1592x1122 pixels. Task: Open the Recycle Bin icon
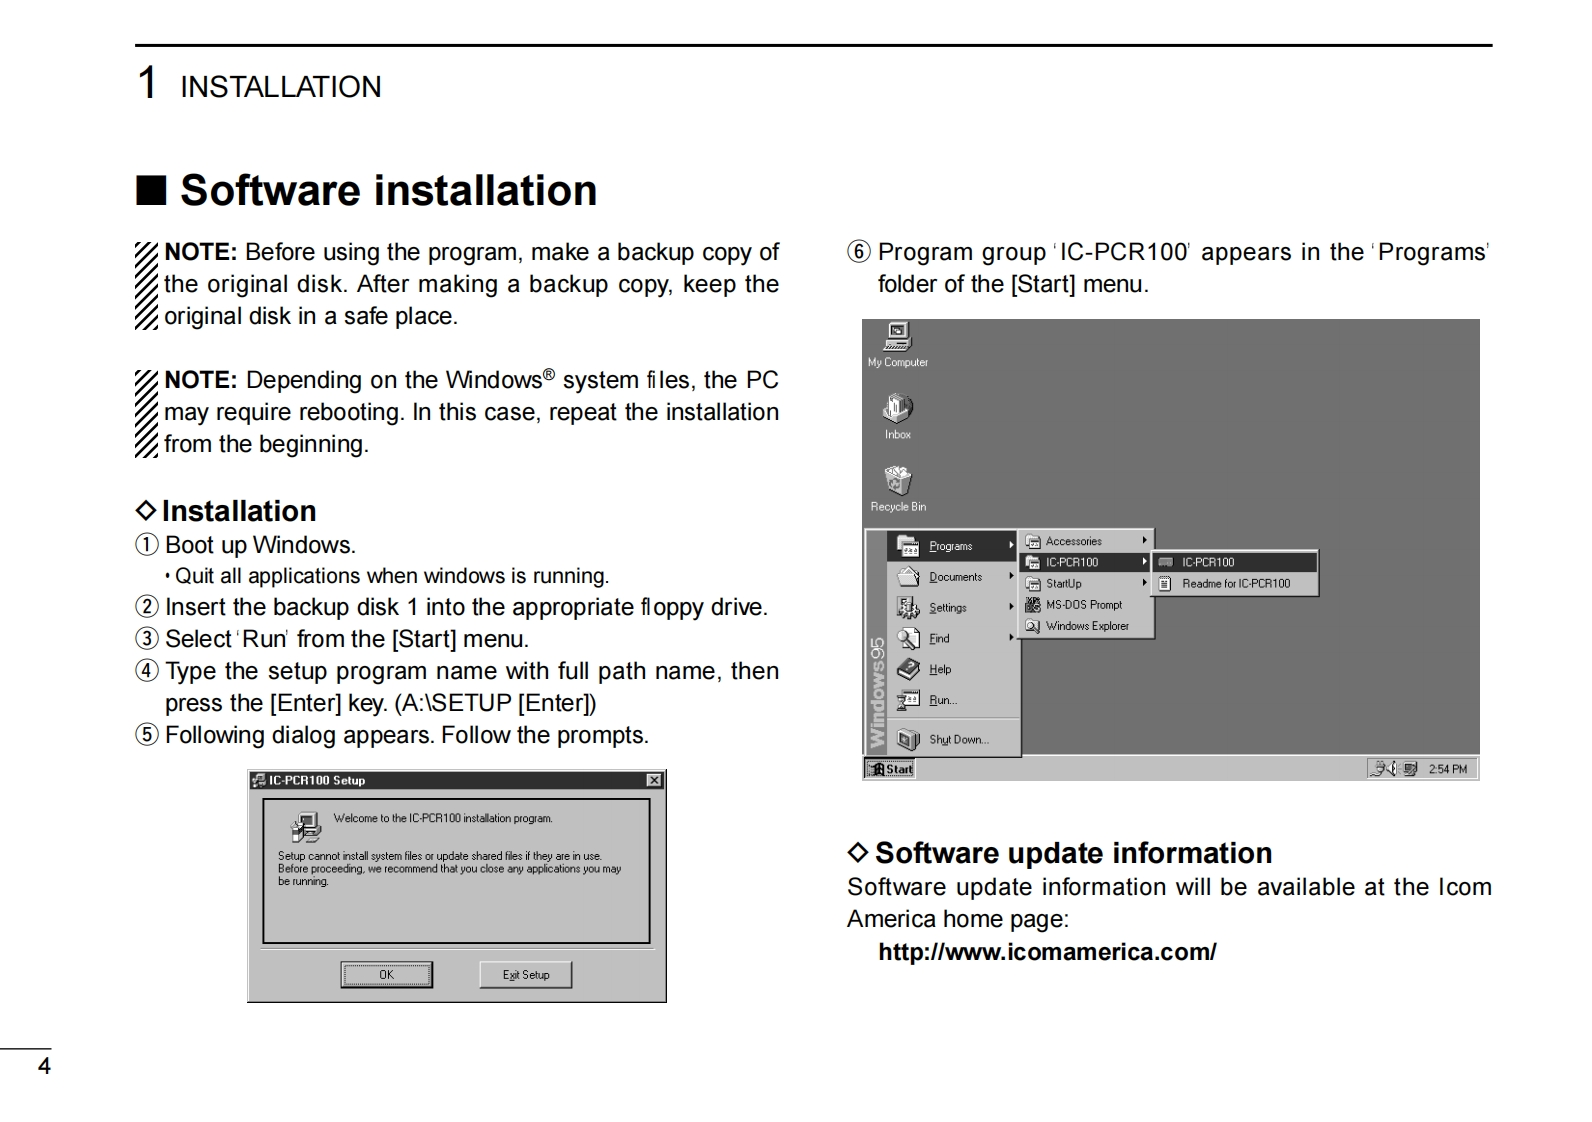[x=897, y=481]
